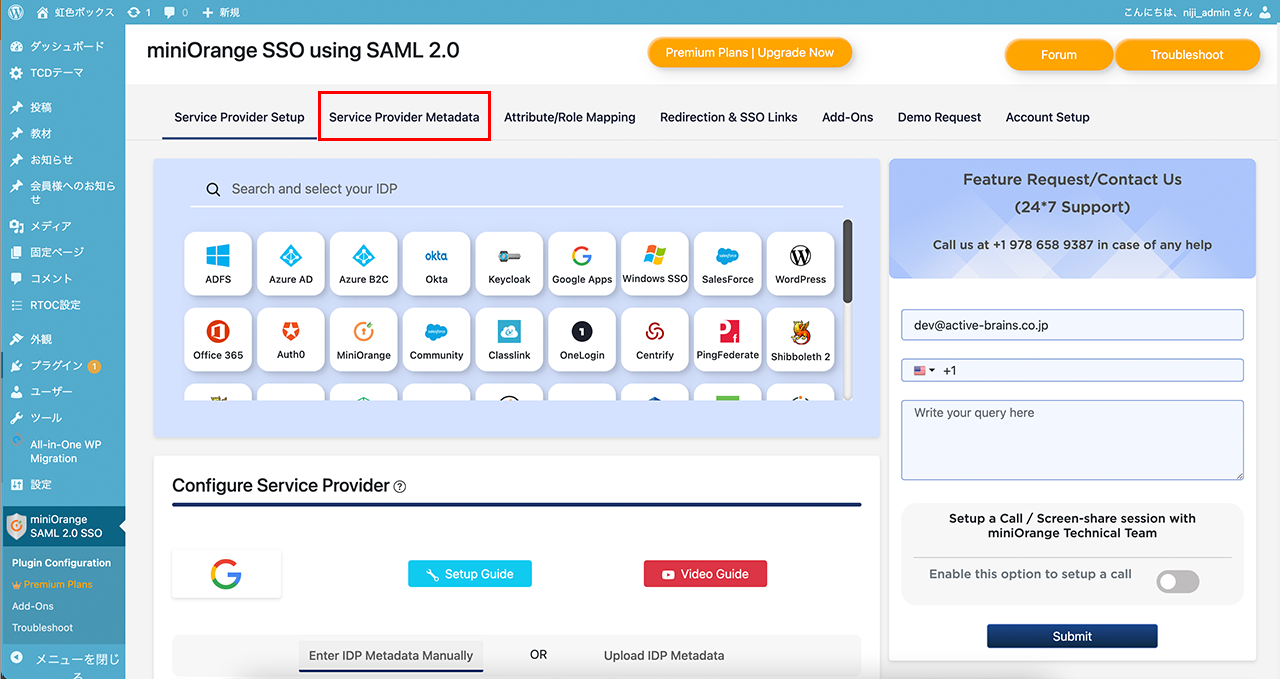Select Upload IDP Metadata option
The height and width of the screenshot is (679, 1280).
click(x=664, y=656)
